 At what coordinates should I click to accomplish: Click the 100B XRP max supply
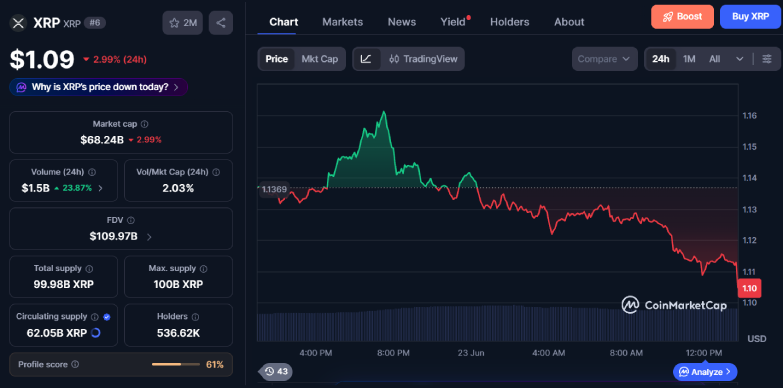click(x=178, y=285)
